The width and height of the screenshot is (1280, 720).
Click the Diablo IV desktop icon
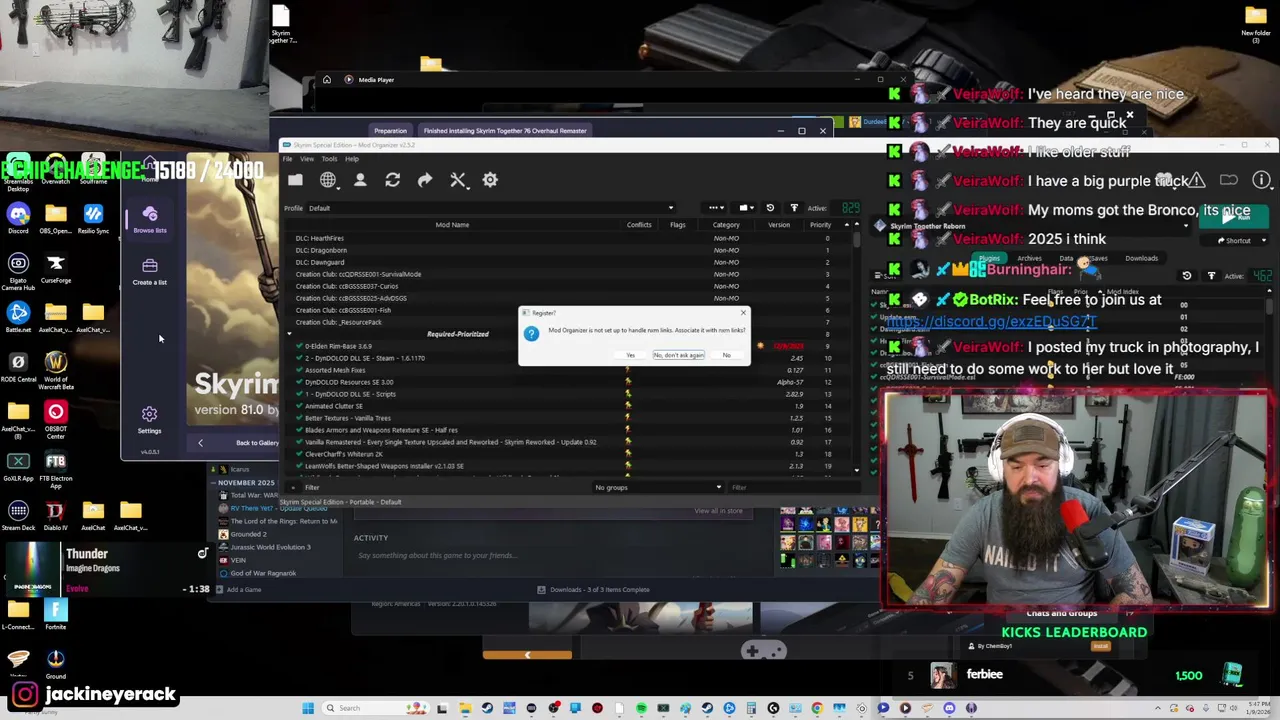click(x=56, y=516)
